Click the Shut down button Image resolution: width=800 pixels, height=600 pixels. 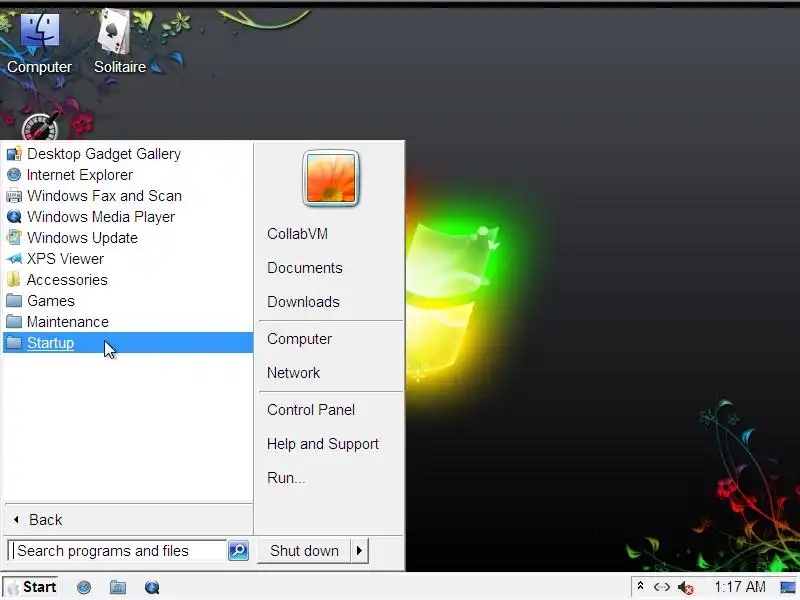304,551
